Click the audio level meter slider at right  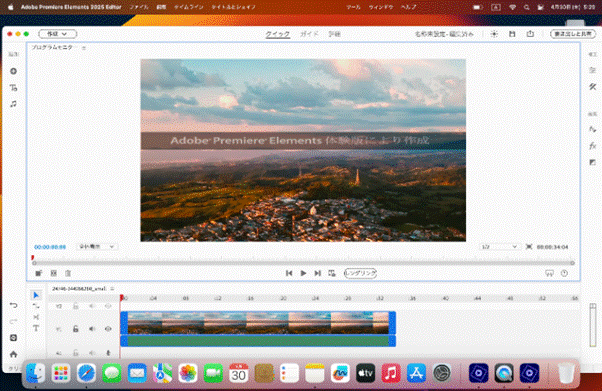point(593,325)
